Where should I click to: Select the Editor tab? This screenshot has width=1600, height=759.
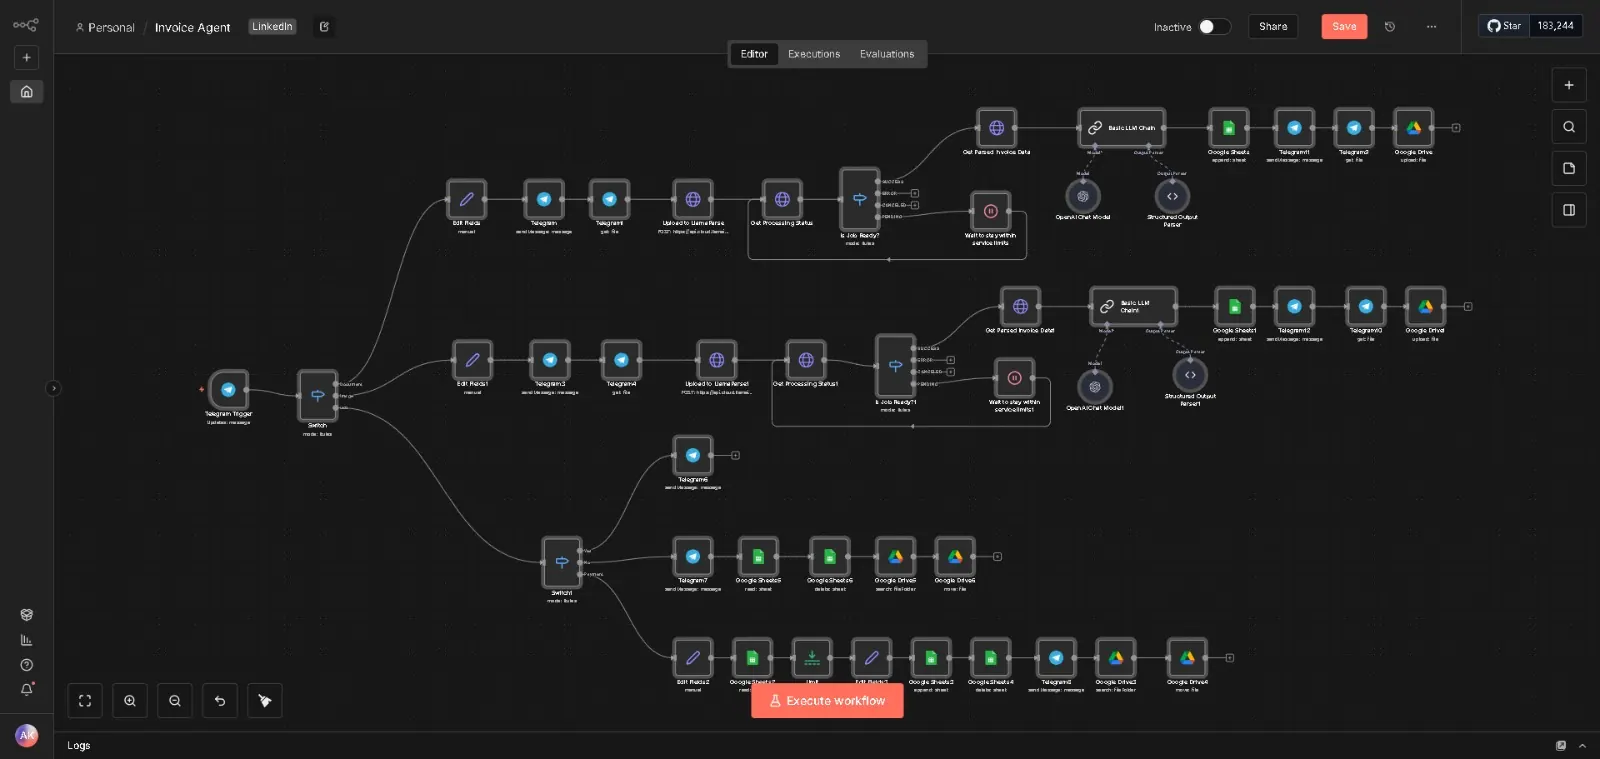754,54
